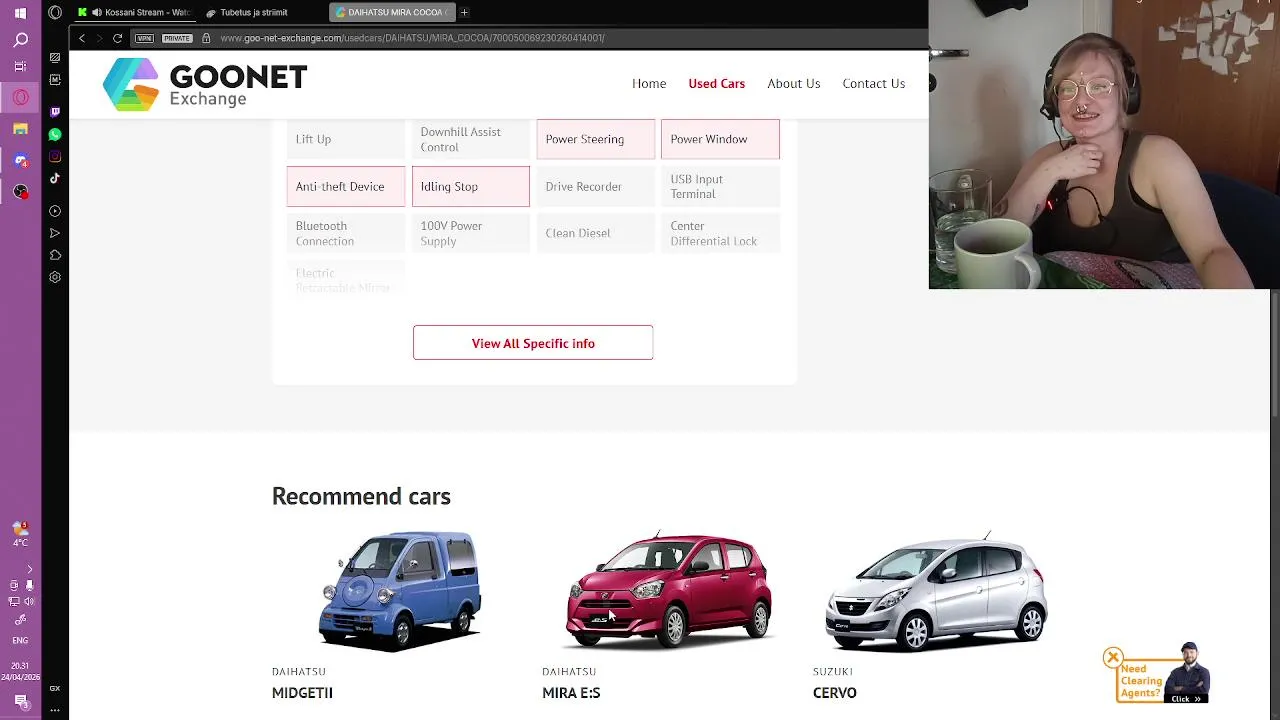1280x720 pixels.
Task: Open WhatsApp in the Opera sidebar
Action: (55, 134)
